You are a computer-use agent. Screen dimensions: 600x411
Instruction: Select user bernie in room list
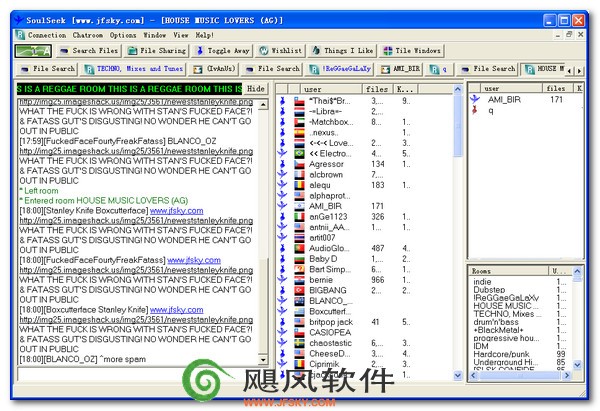[321, 280]
